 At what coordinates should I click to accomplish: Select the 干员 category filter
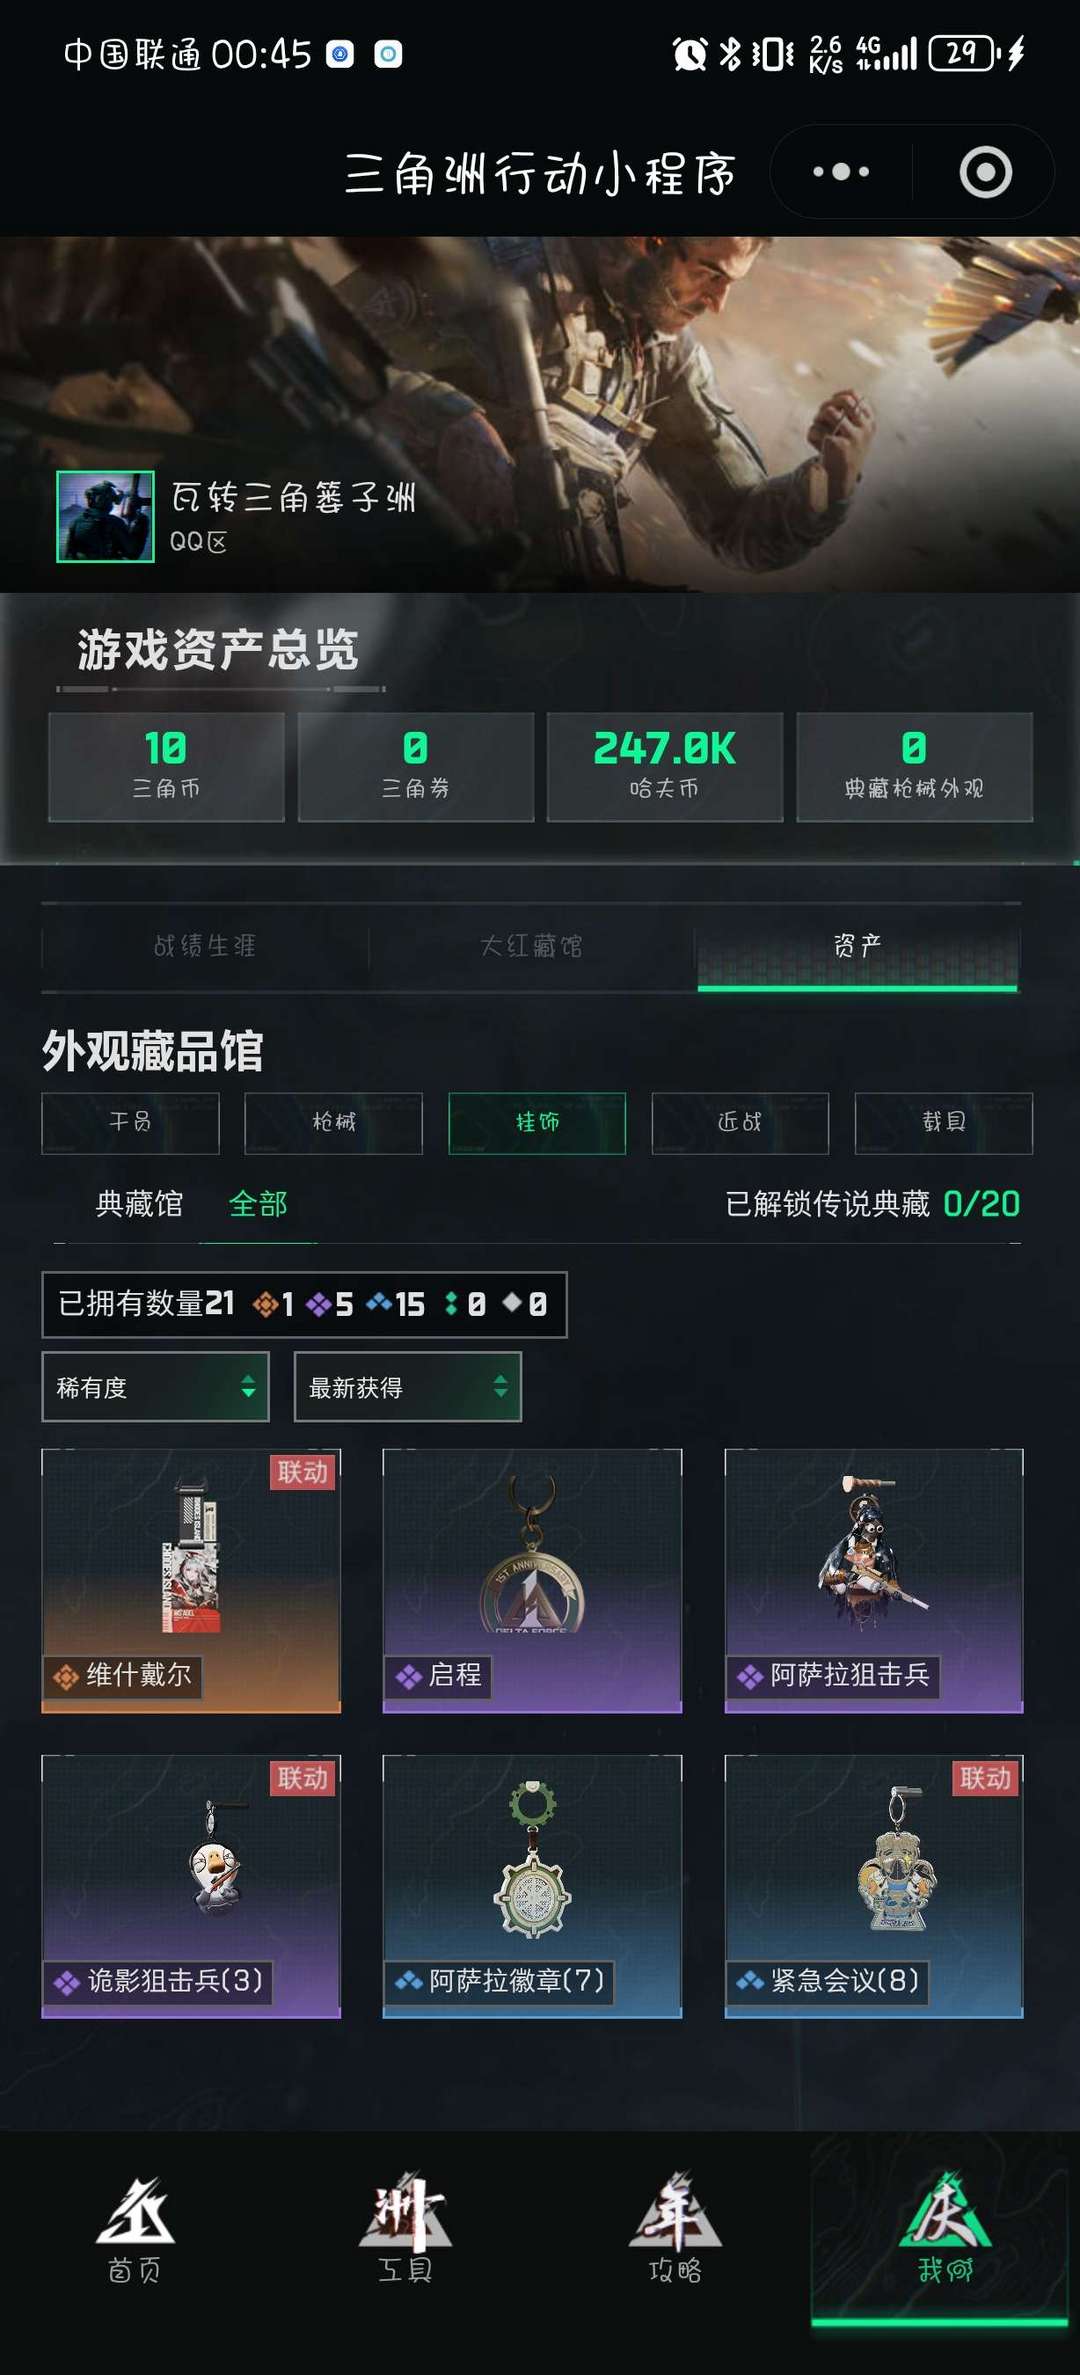[x=130, y=1123]
